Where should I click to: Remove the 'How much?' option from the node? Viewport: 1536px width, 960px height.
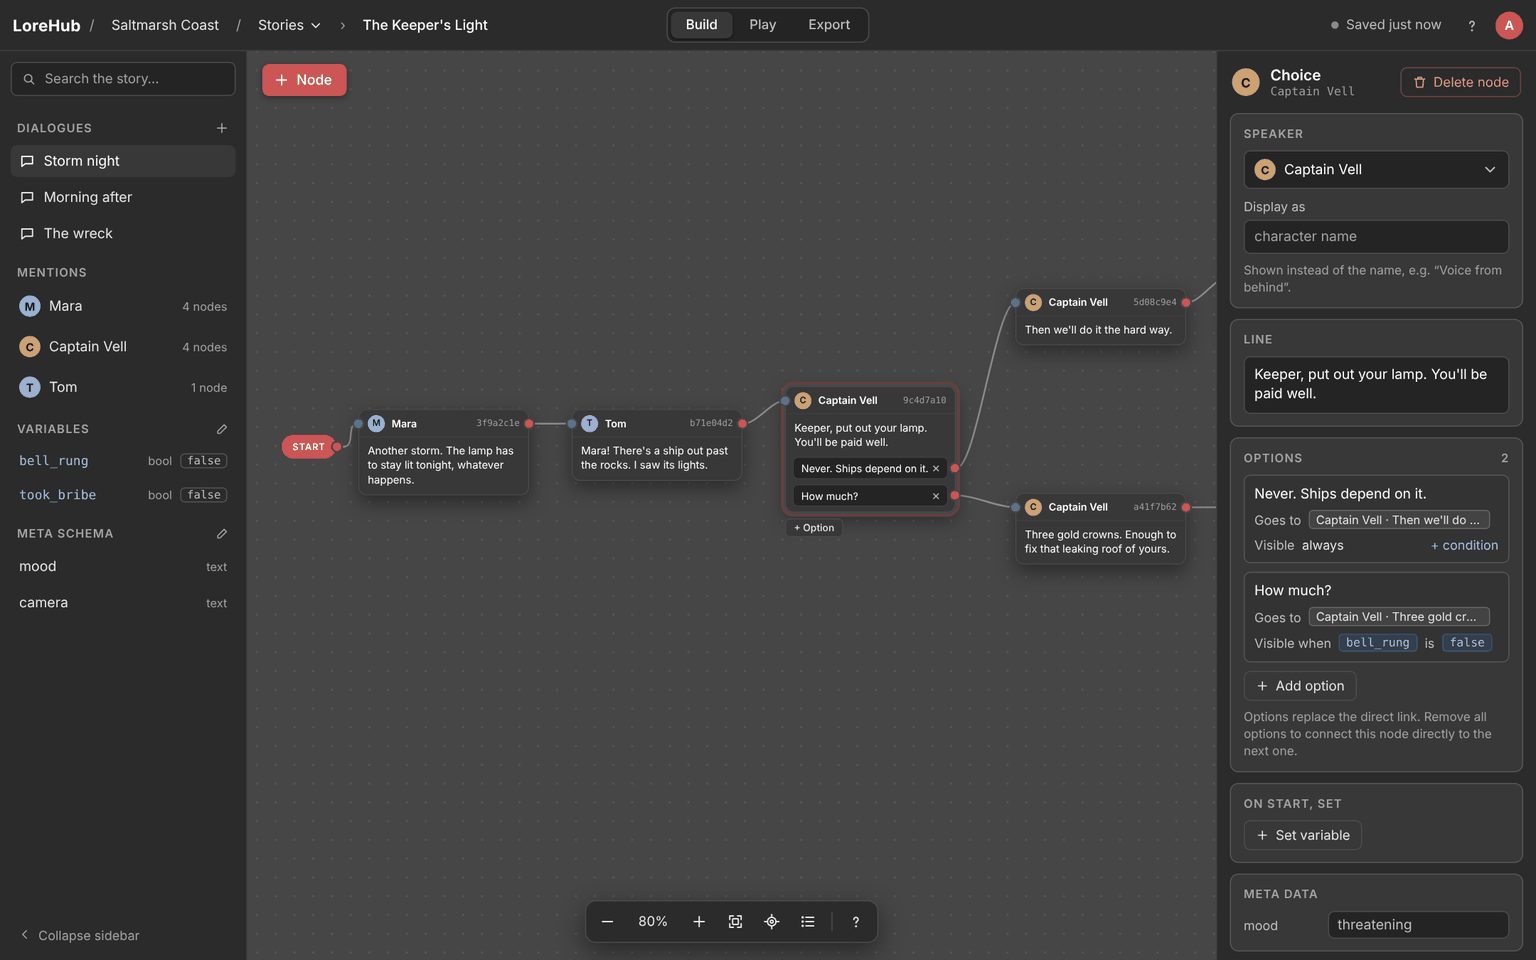coord(936,496)
